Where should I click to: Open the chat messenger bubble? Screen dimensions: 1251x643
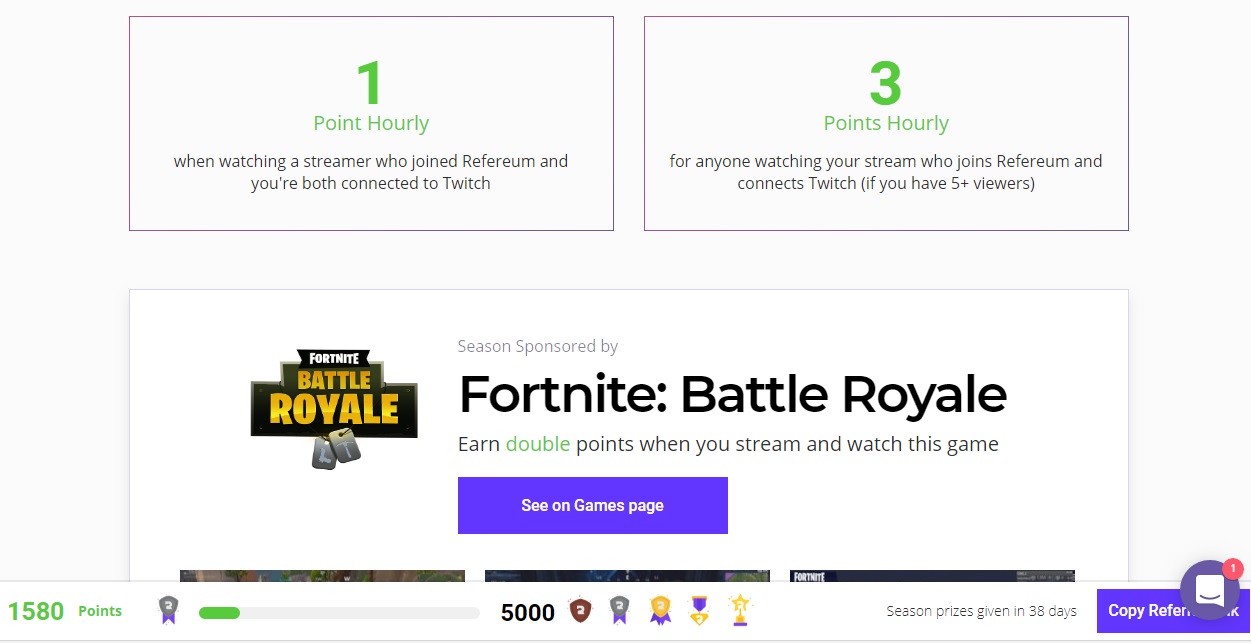tap(1209, 591)
